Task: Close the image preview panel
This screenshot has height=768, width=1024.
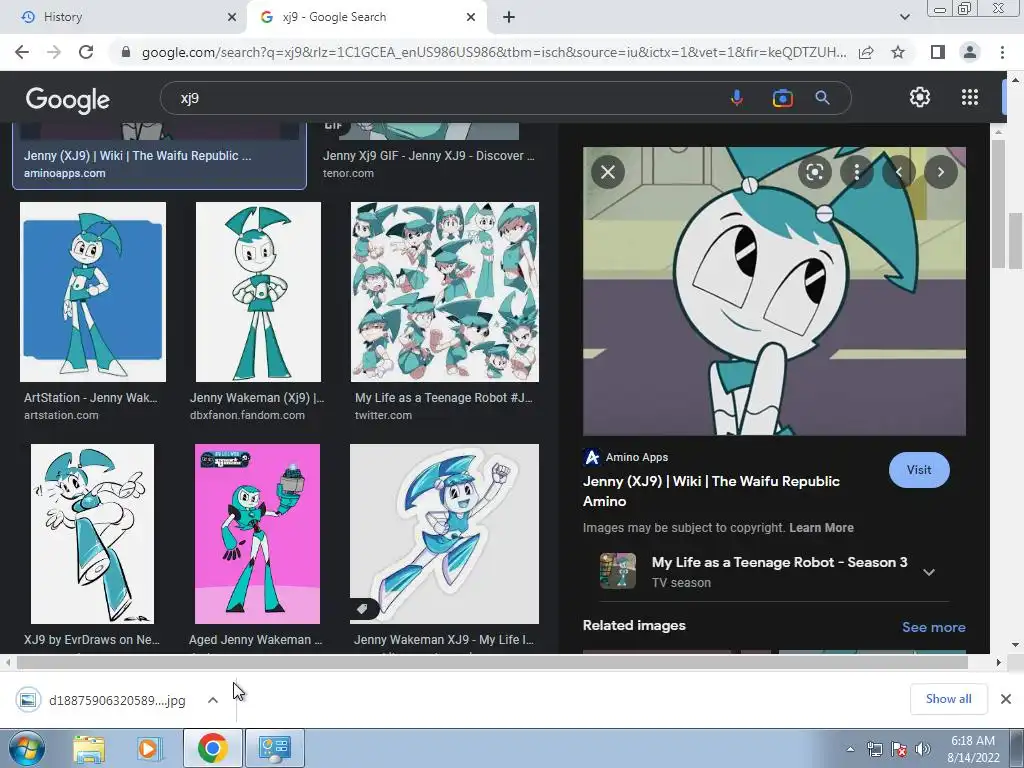Action: pos(608,172)
